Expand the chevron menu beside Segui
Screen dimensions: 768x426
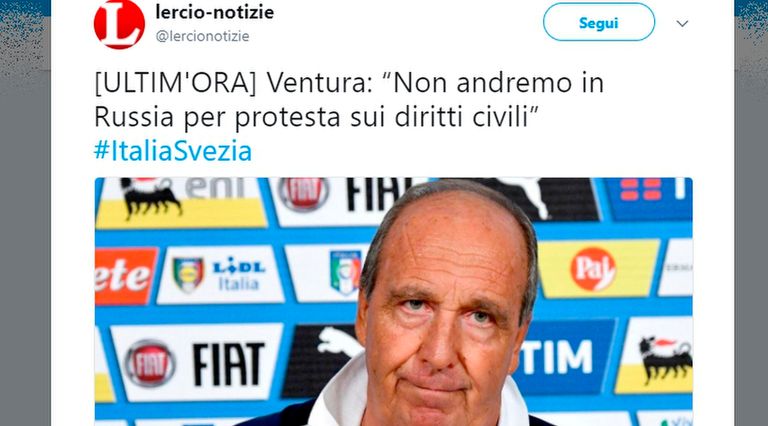(x=682, y=24)
